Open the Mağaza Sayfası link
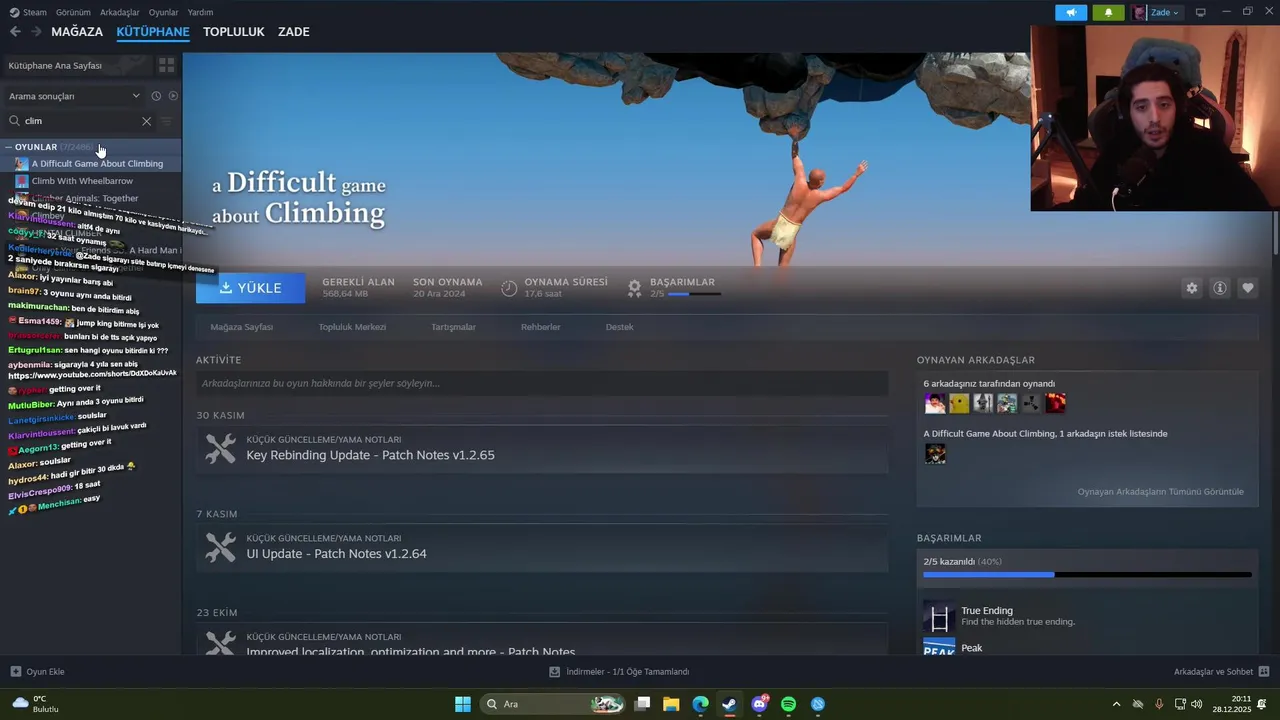This screenshot has height=720, width=1280. [x=242, y=327]
